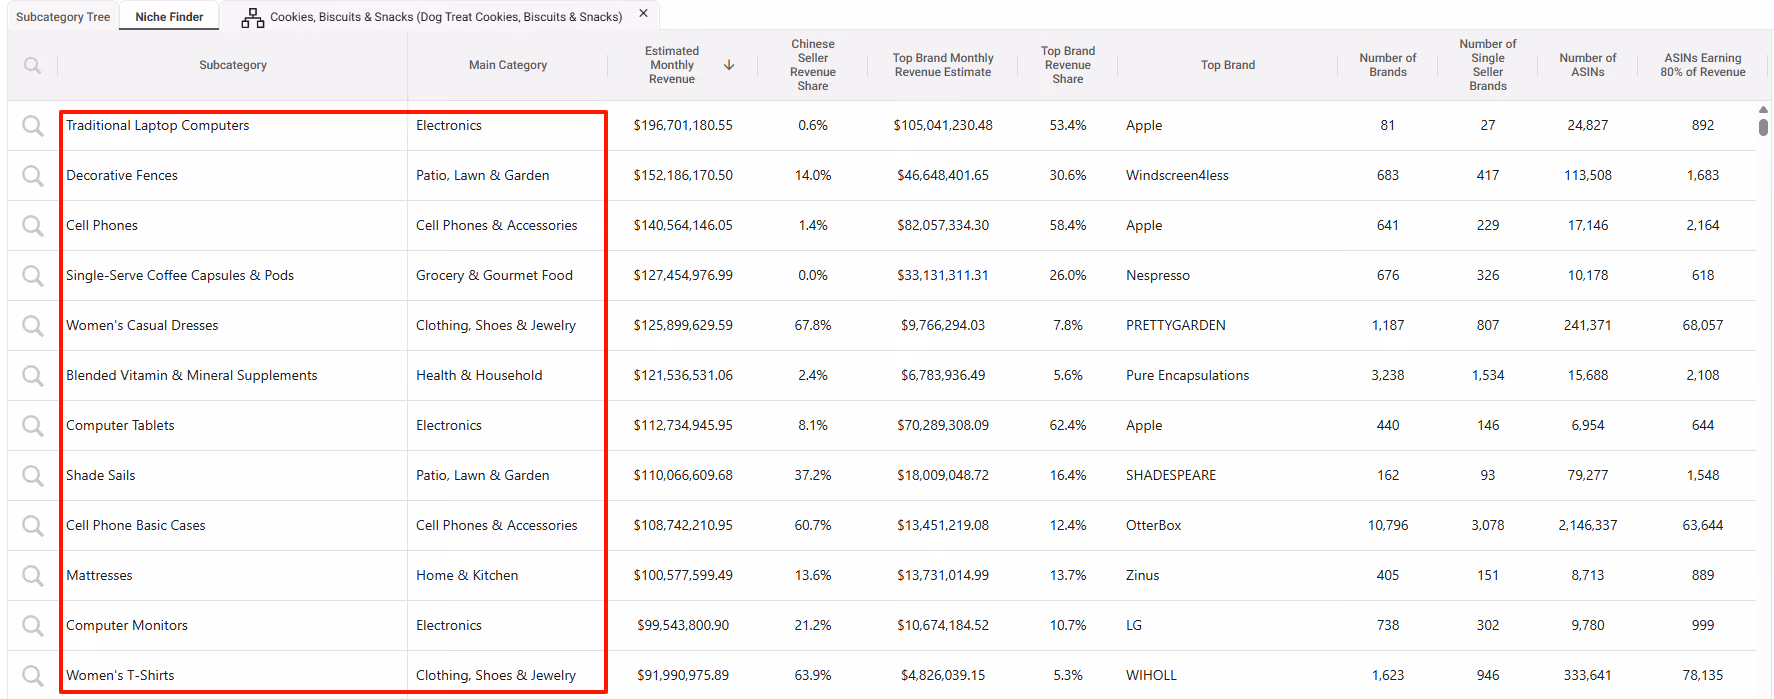
Task: Select the Niche Finder tab
Action: (169, 17)
